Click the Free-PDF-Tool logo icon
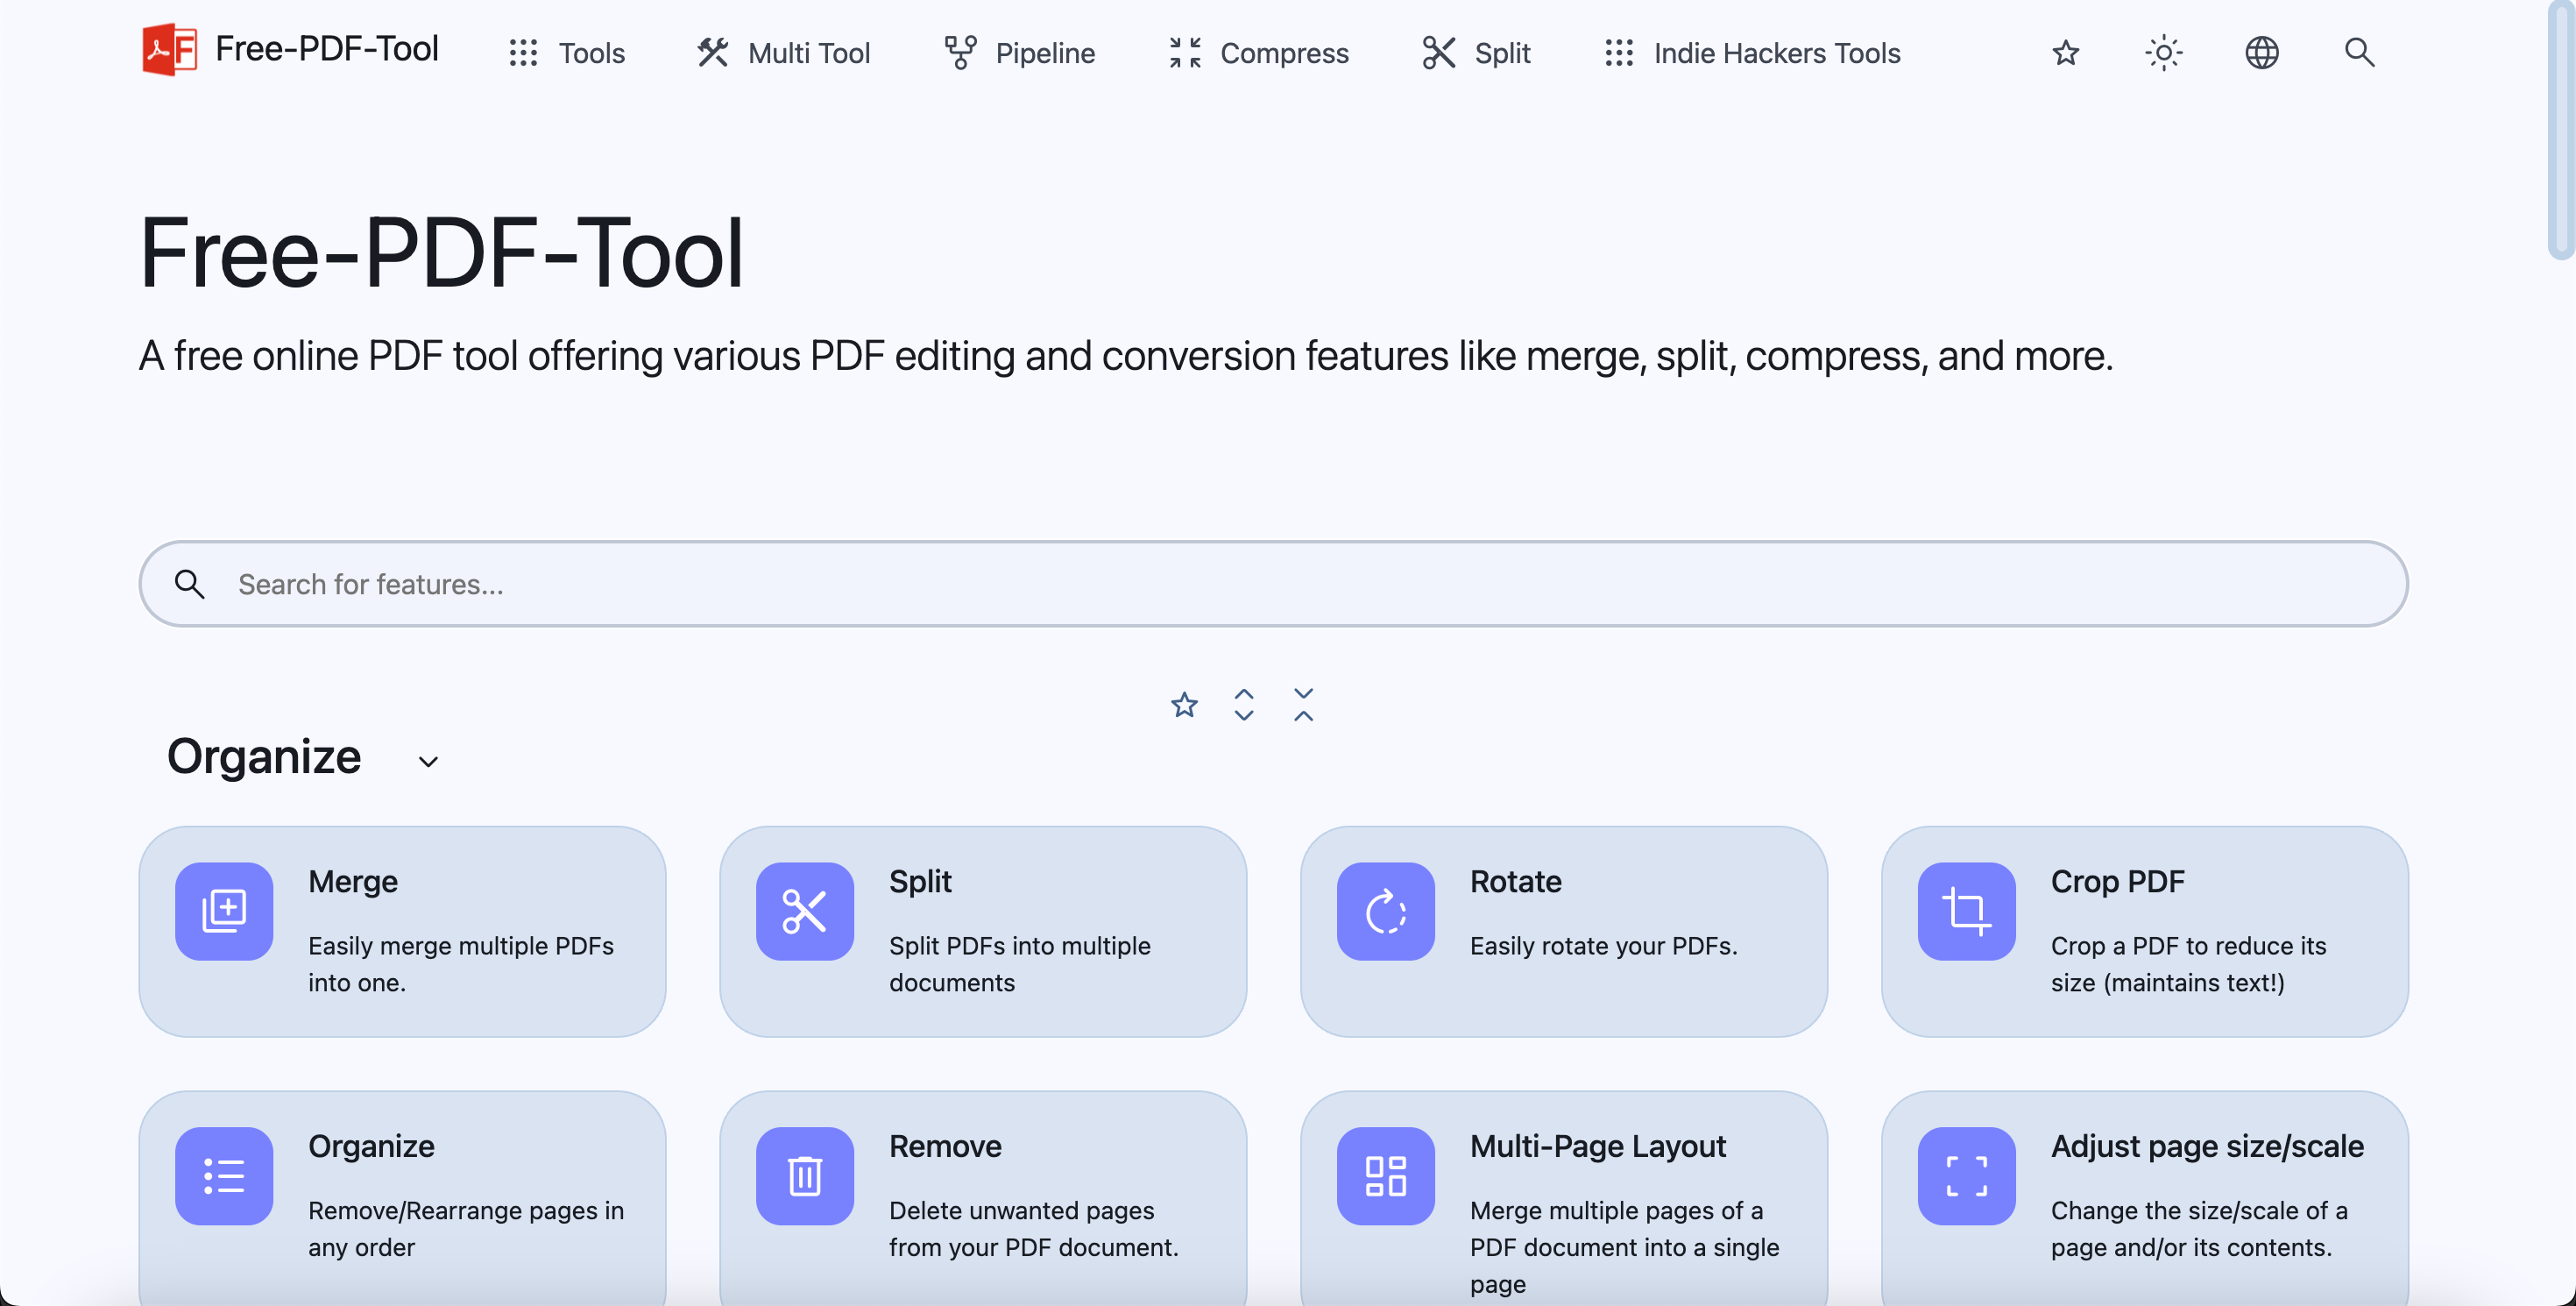The image size is (2576, 1306). coord(169,49)
